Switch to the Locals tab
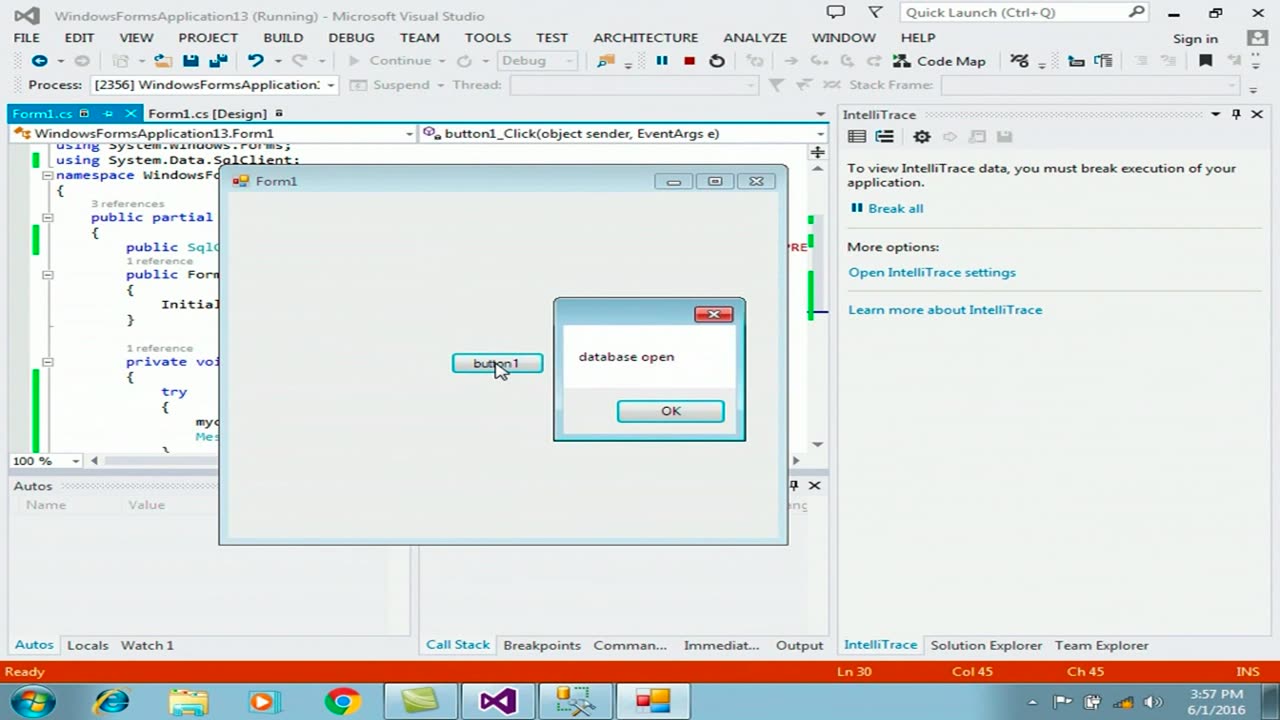Viewport: 1280px width, 720px height. [x=87, y=645]
